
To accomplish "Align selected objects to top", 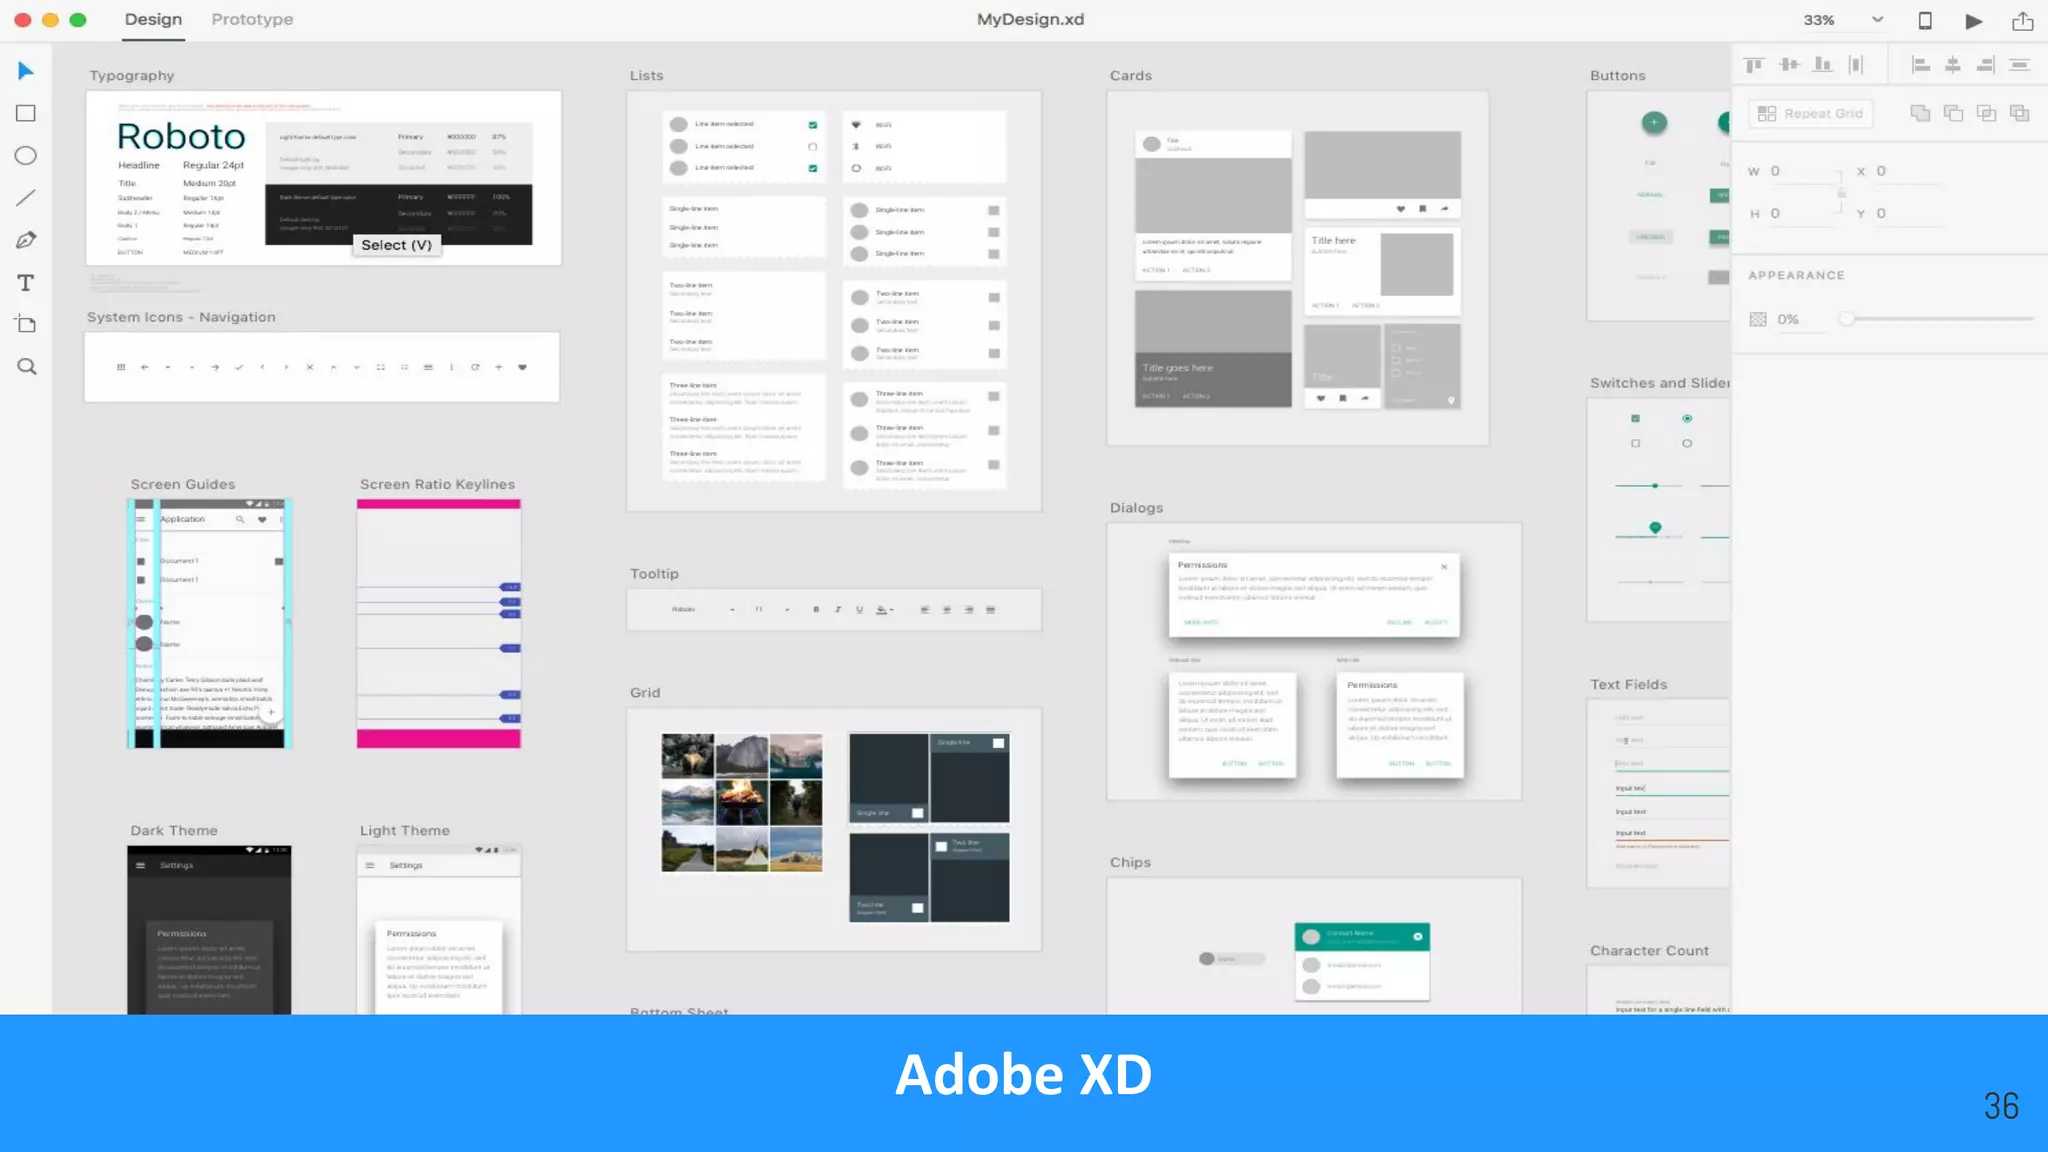I will 1754,65.
